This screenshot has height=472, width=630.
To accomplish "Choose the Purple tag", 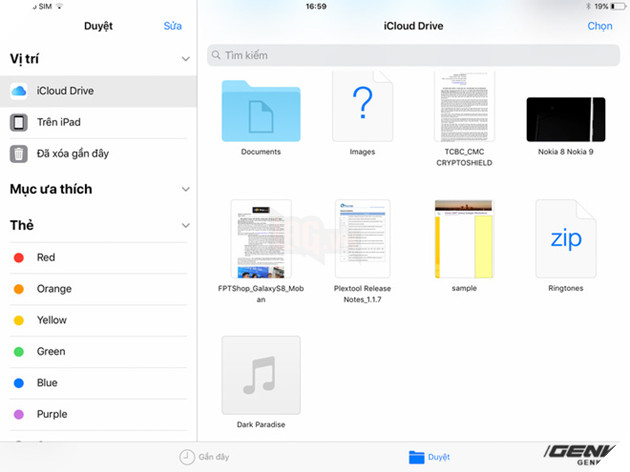I will pos(19,414).
